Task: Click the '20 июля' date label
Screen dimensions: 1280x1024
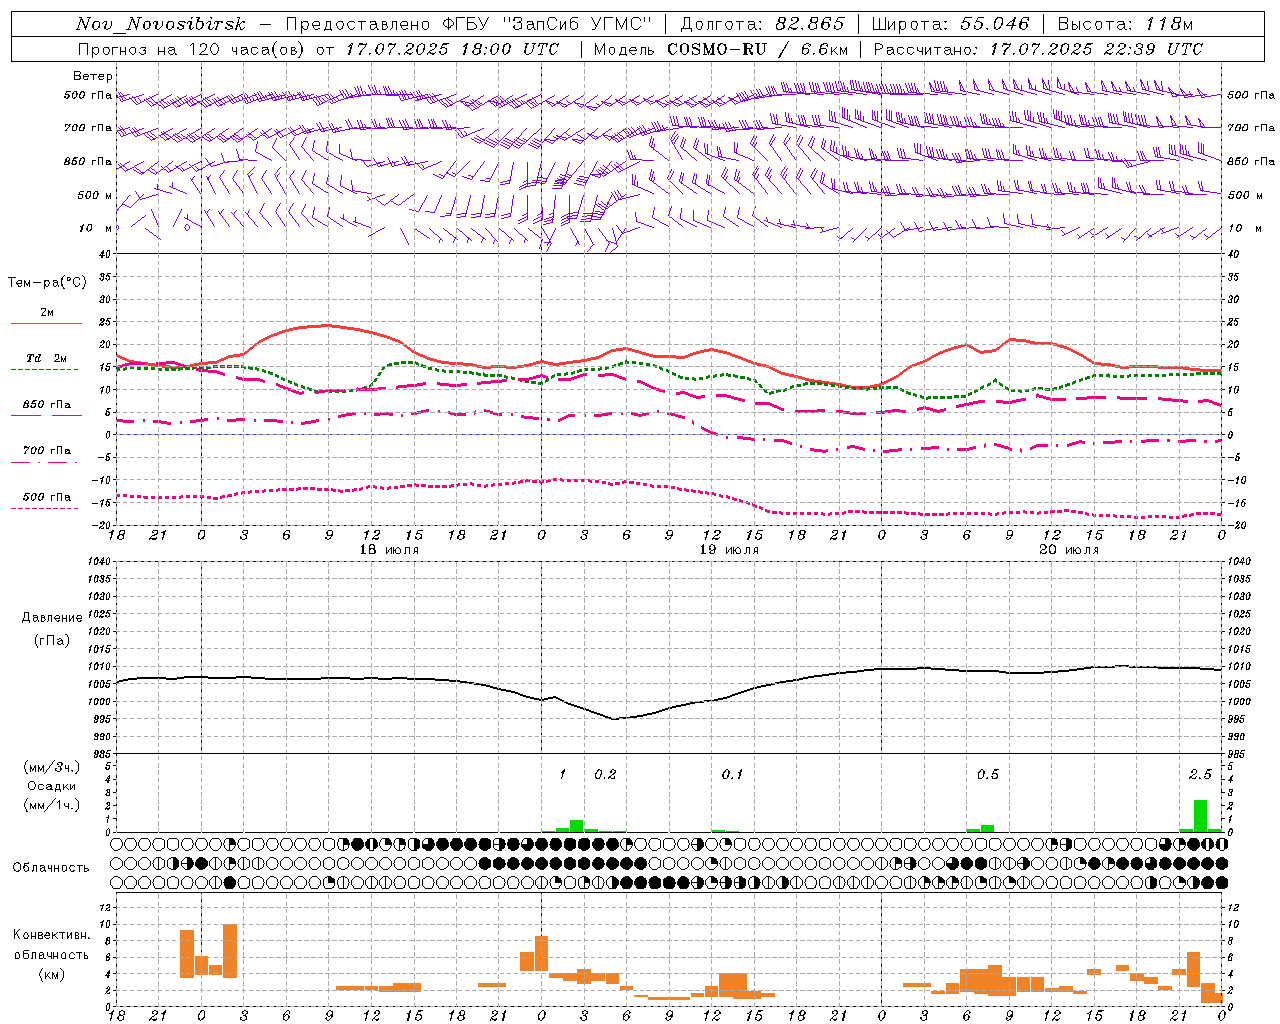Action: [x=1069, y=550]
